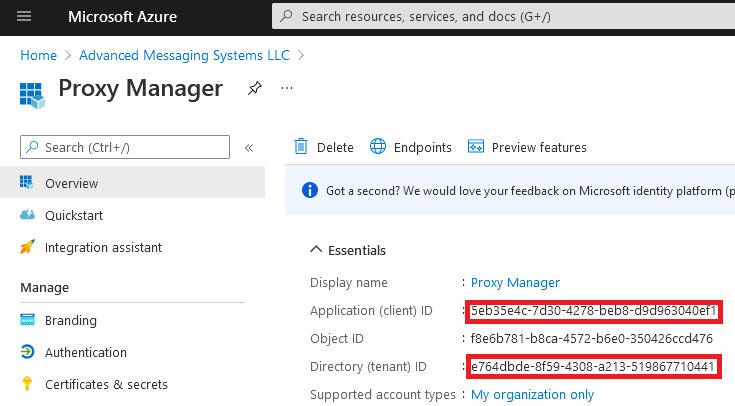Open My organization only link
Screen dimensions: 735x406
tap(532, 395)
